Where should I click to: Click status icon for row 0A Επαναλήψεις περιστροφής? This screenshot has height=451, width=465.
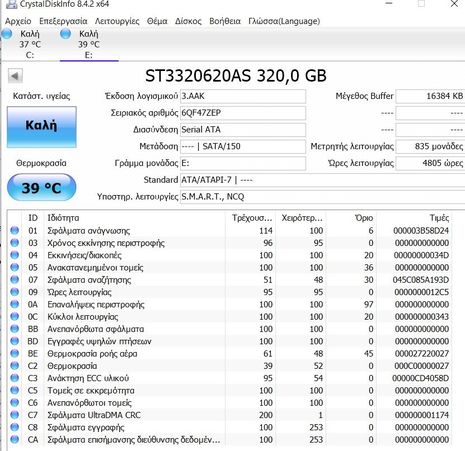tap(14, 304)
